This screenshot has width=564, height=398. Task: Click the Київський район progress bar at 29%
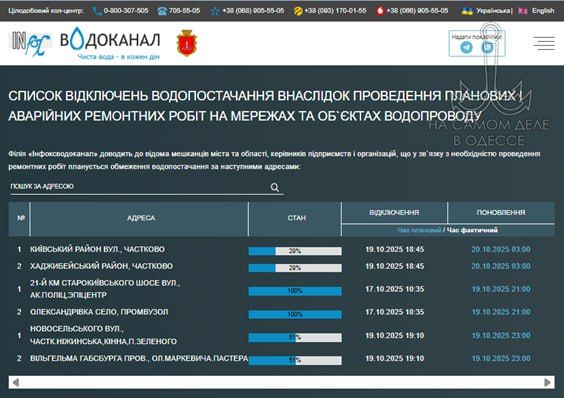(x=295, y=251)
